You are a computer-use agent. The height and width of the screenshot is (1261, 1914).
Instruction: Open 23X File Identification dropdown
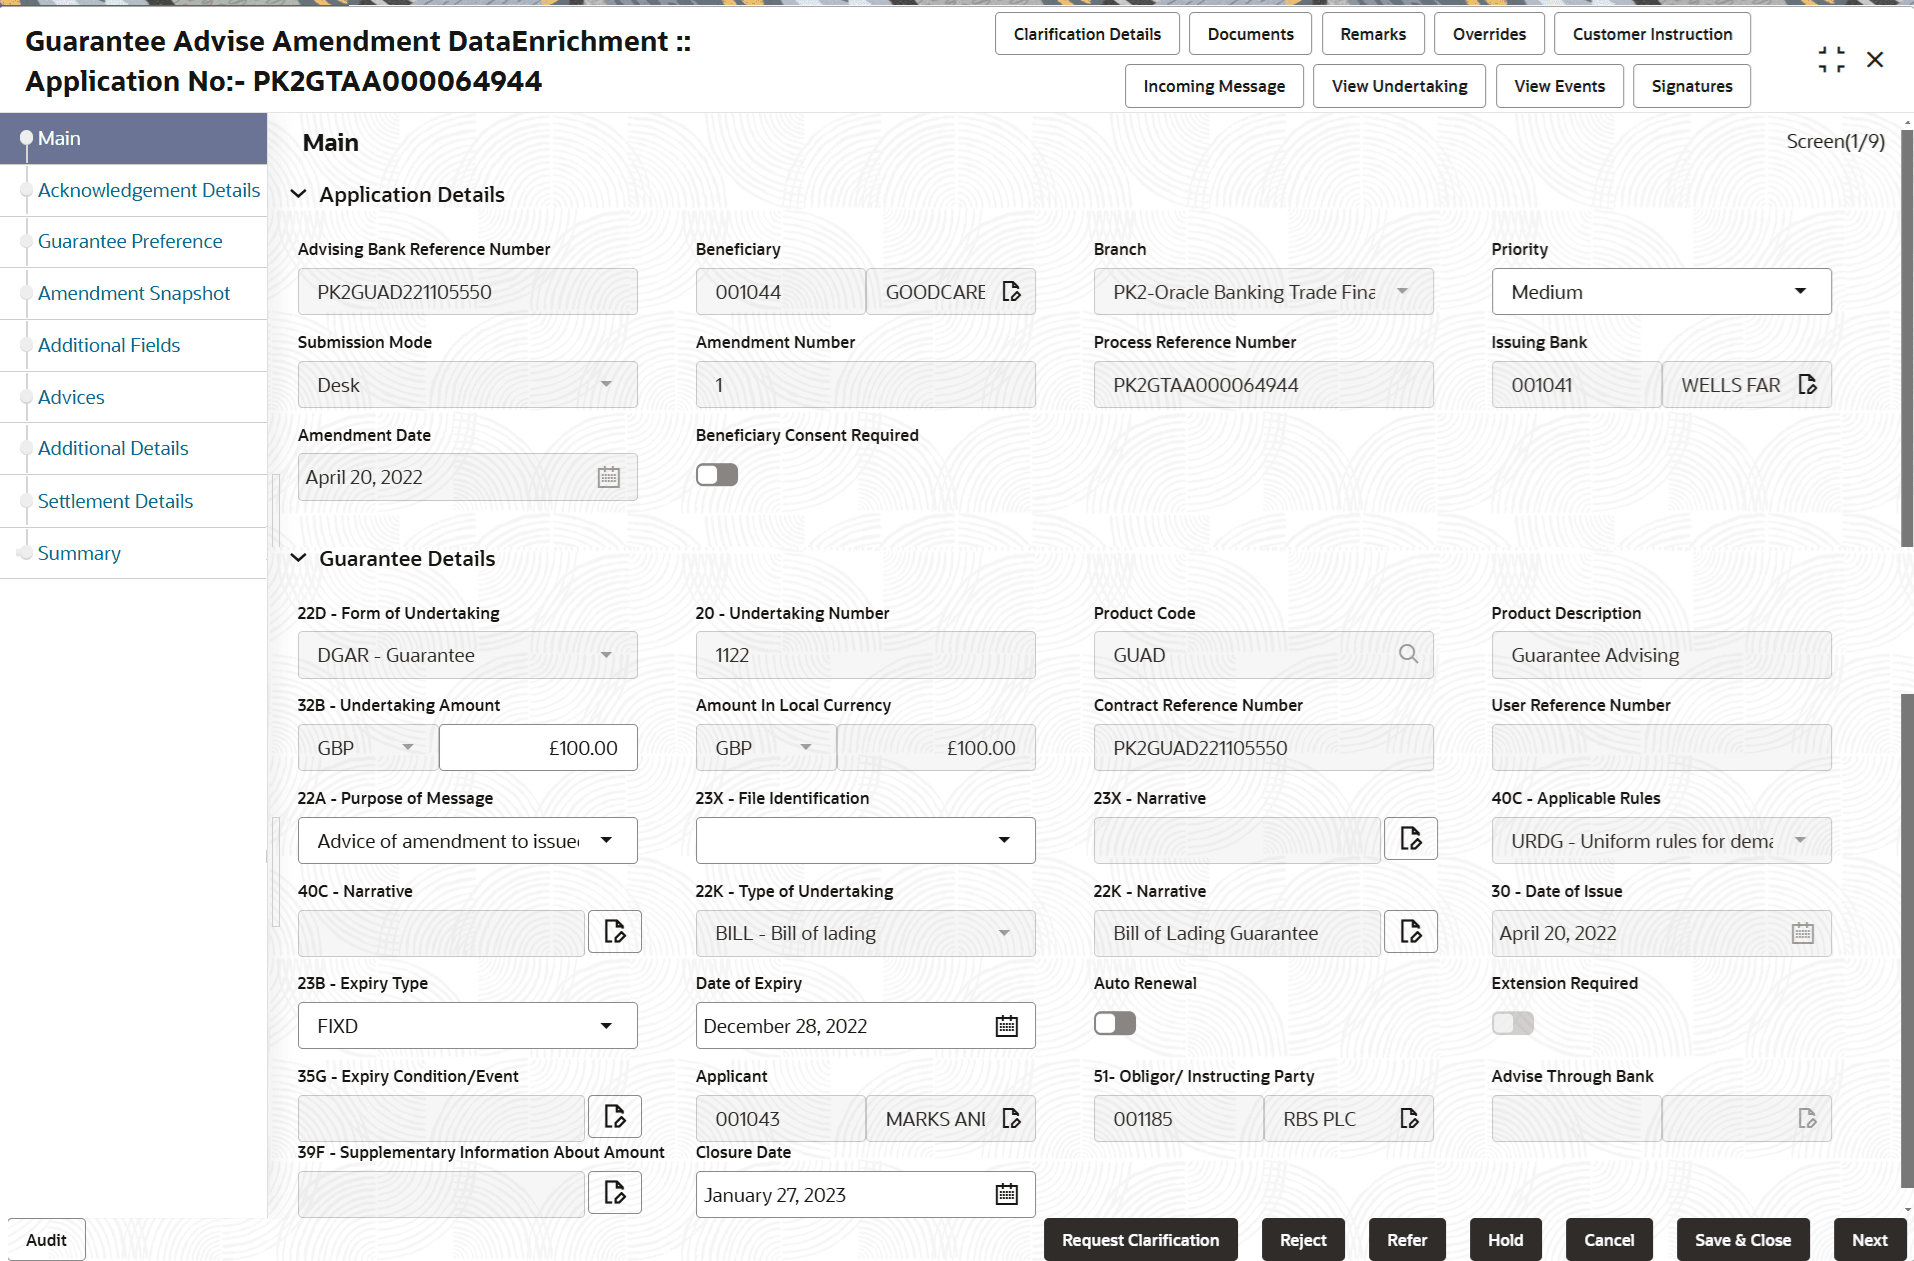pos(866,841)
